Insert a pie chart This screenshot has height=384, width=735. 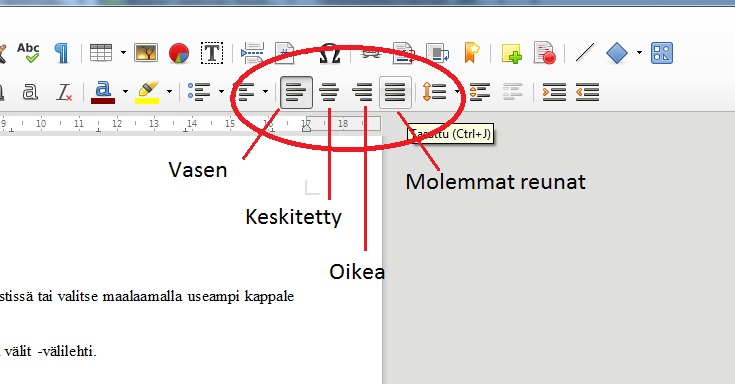pyautogui.click(x=179, y=53)
